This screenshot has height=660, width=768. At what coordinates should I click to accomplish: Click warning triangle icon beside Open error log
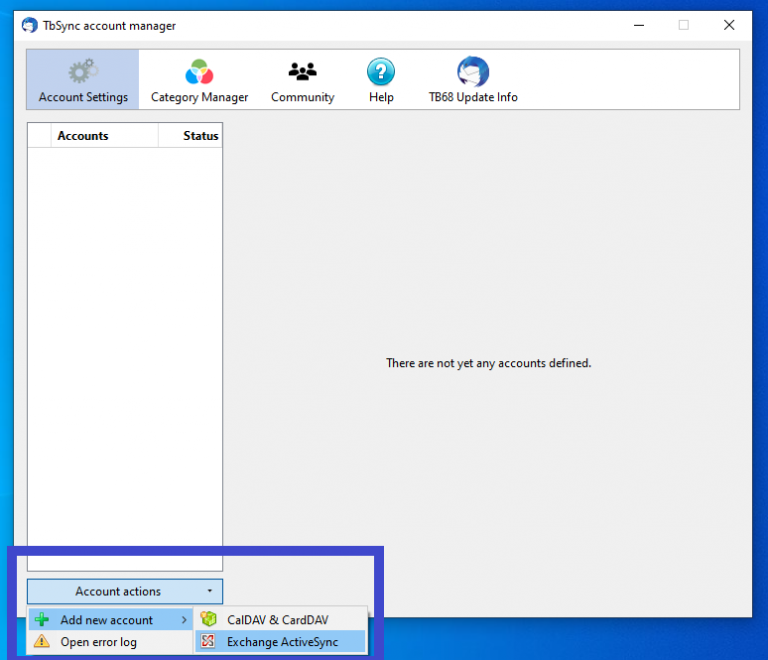42,642
